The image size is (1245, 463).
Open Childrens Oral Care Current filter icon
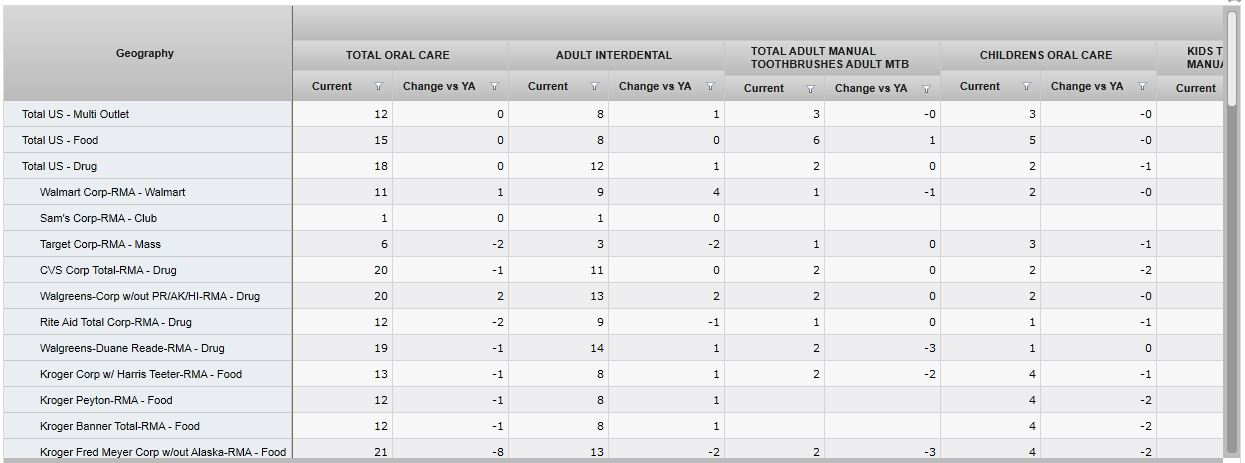(x=1026, y=87)
